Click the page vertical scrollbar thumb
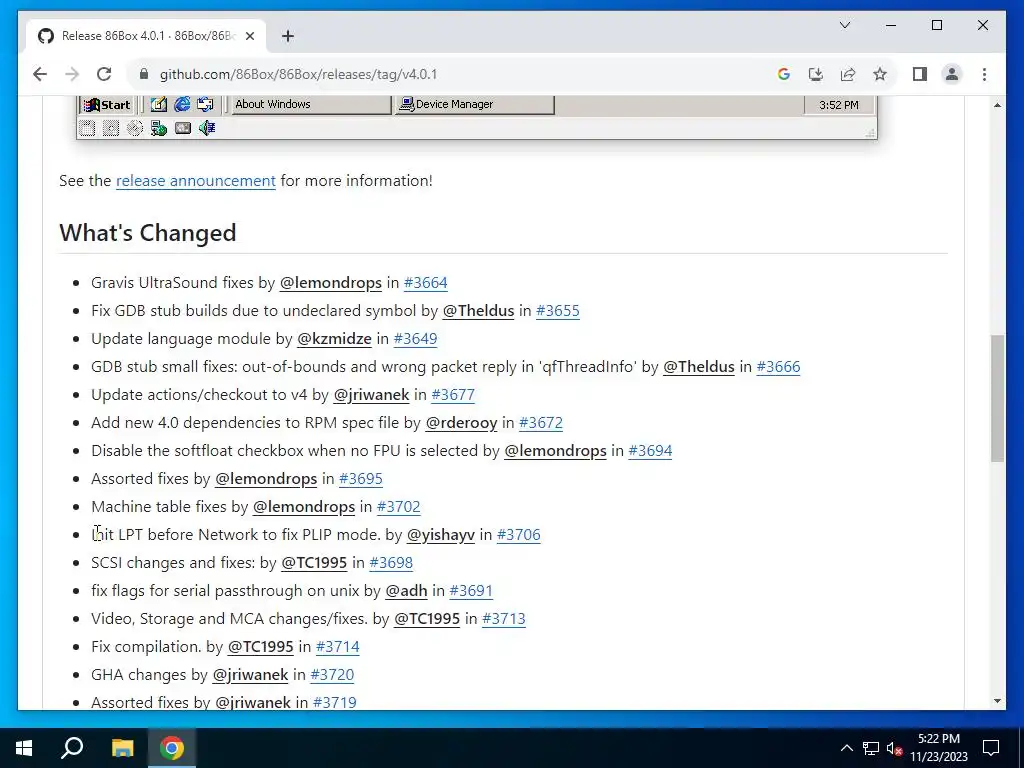 (997, 398)
